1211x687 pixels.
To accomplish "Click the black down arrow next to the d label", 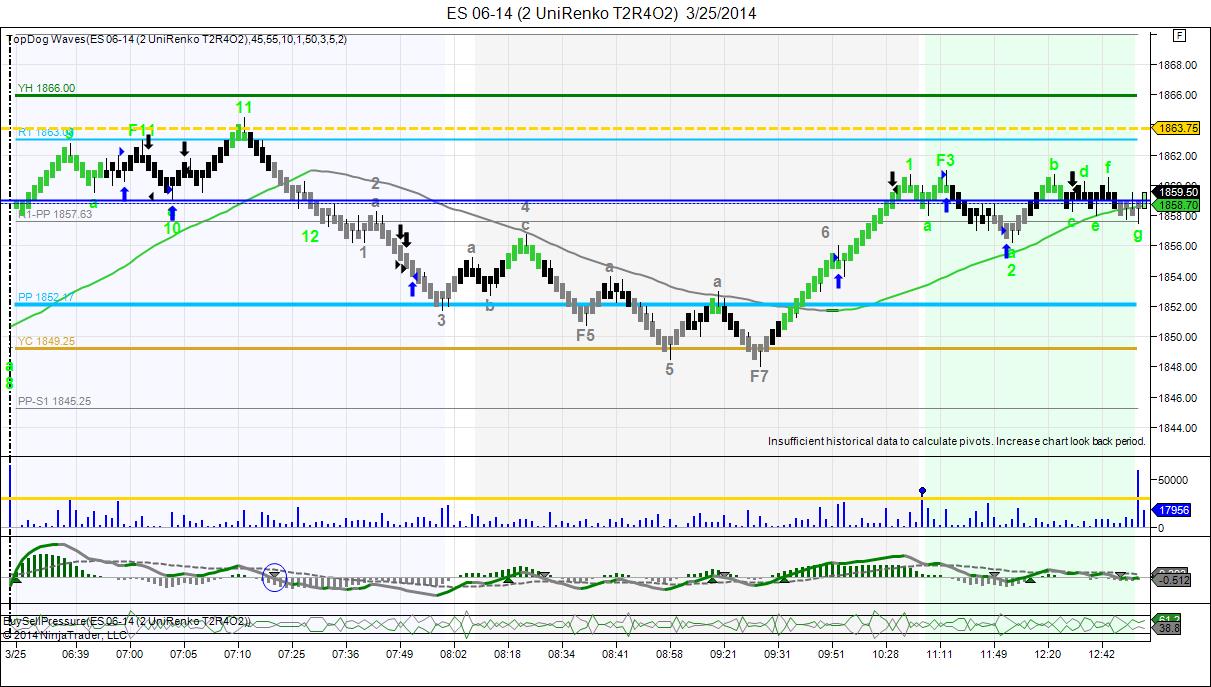I will coord(1072,180).
